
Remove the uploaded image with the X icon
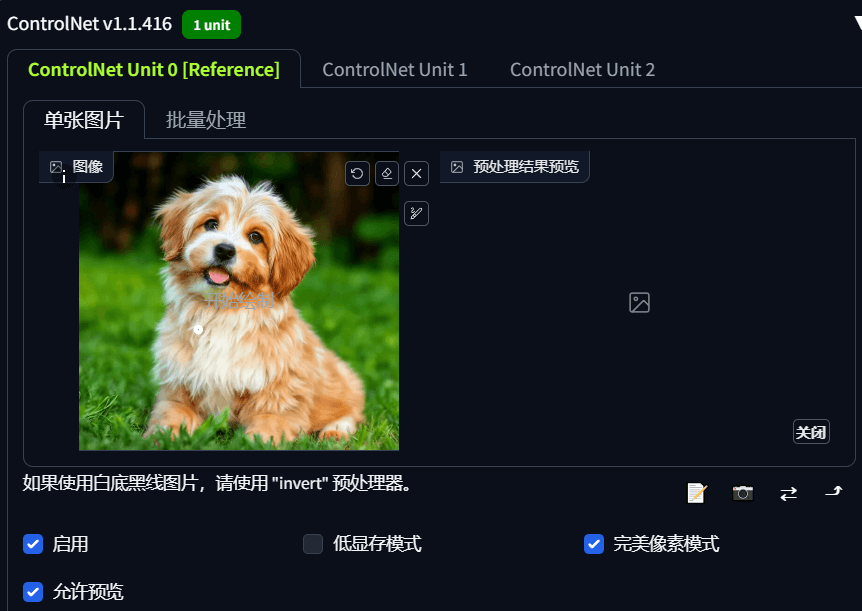point(417,174)
